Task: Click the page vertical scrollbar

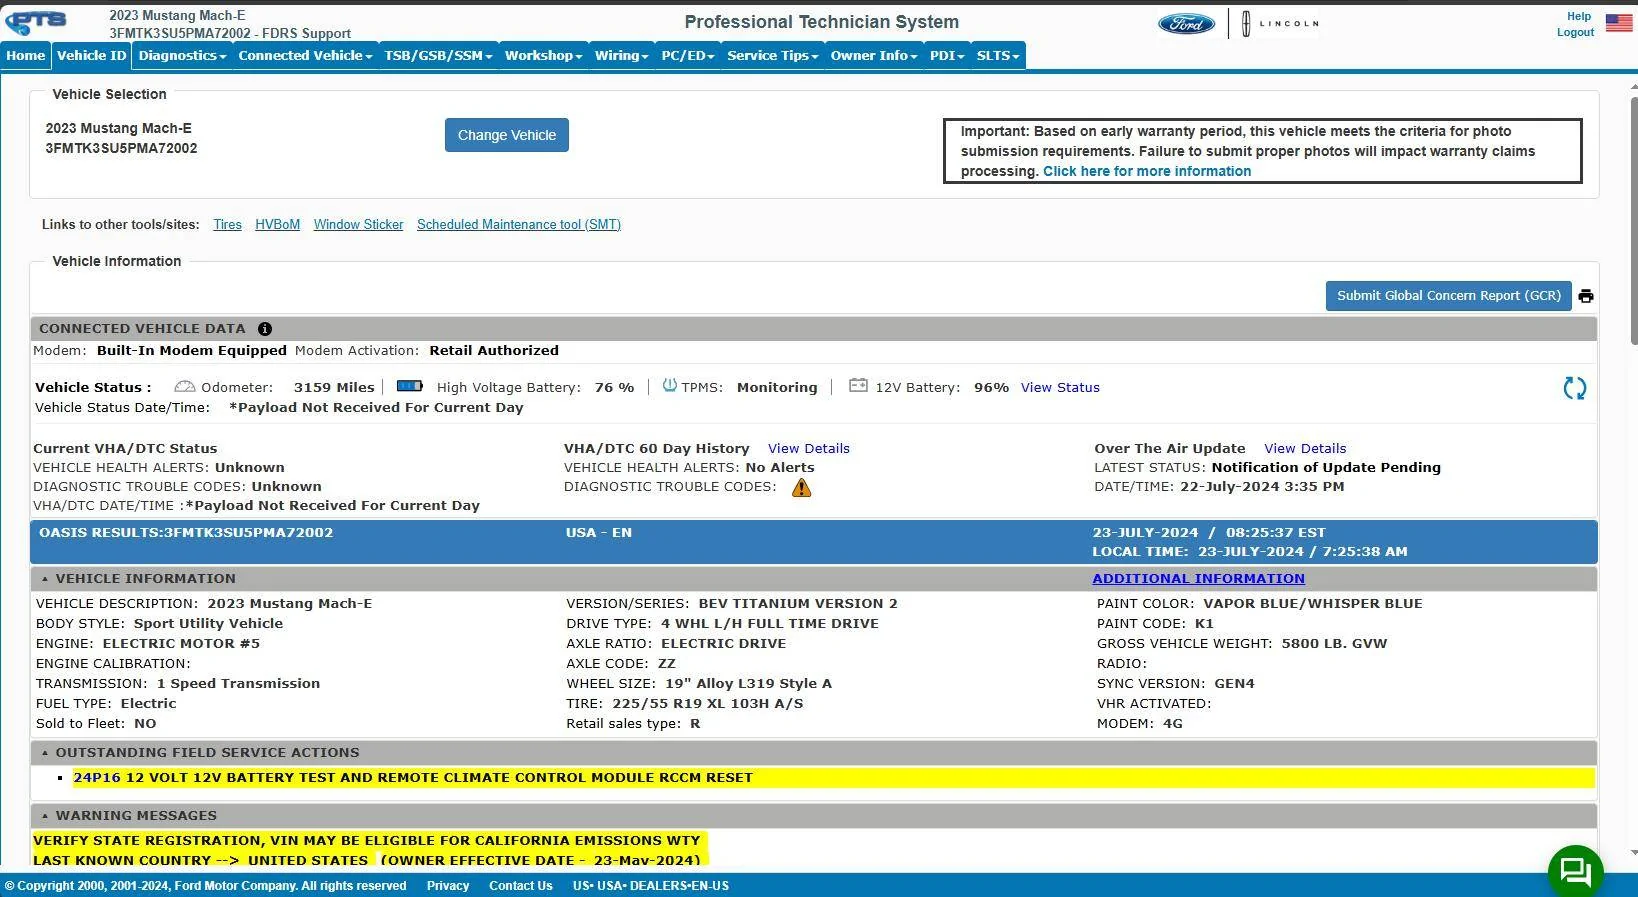Action: [x=1634, y=222]
